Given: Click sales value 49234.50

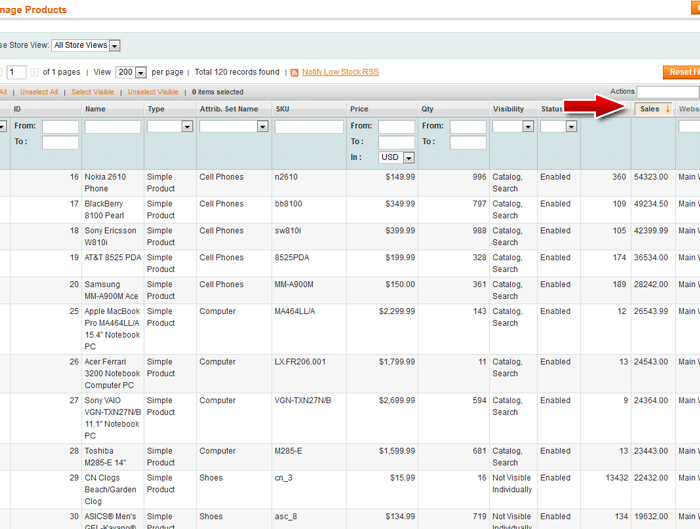Looking at the screenshot, I should tap(651, 204).
